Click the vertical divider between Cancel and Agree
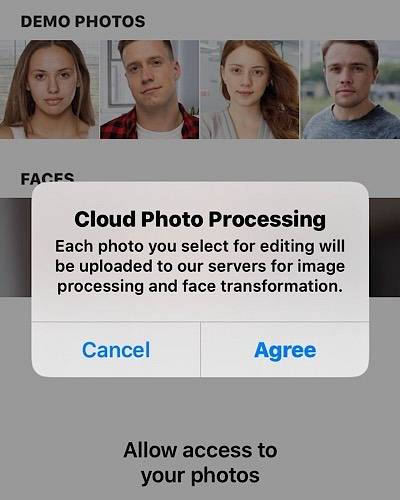Viewport: 400px width, 500px height. 200,349
